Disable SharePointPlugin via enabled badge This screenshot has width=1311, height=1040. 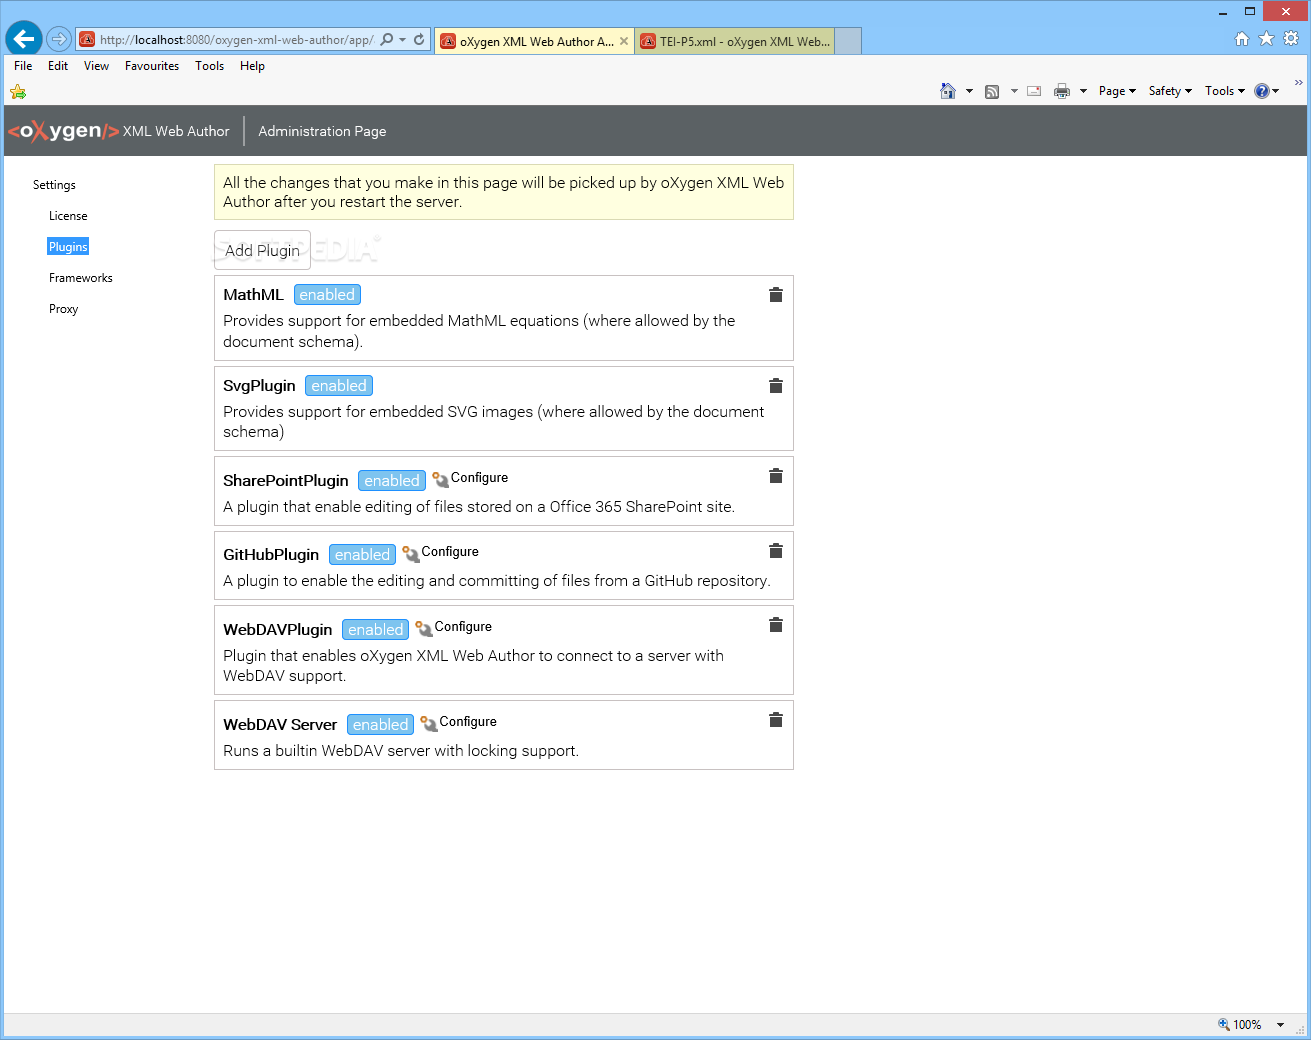pyautogui.click(x=392, y=481)
